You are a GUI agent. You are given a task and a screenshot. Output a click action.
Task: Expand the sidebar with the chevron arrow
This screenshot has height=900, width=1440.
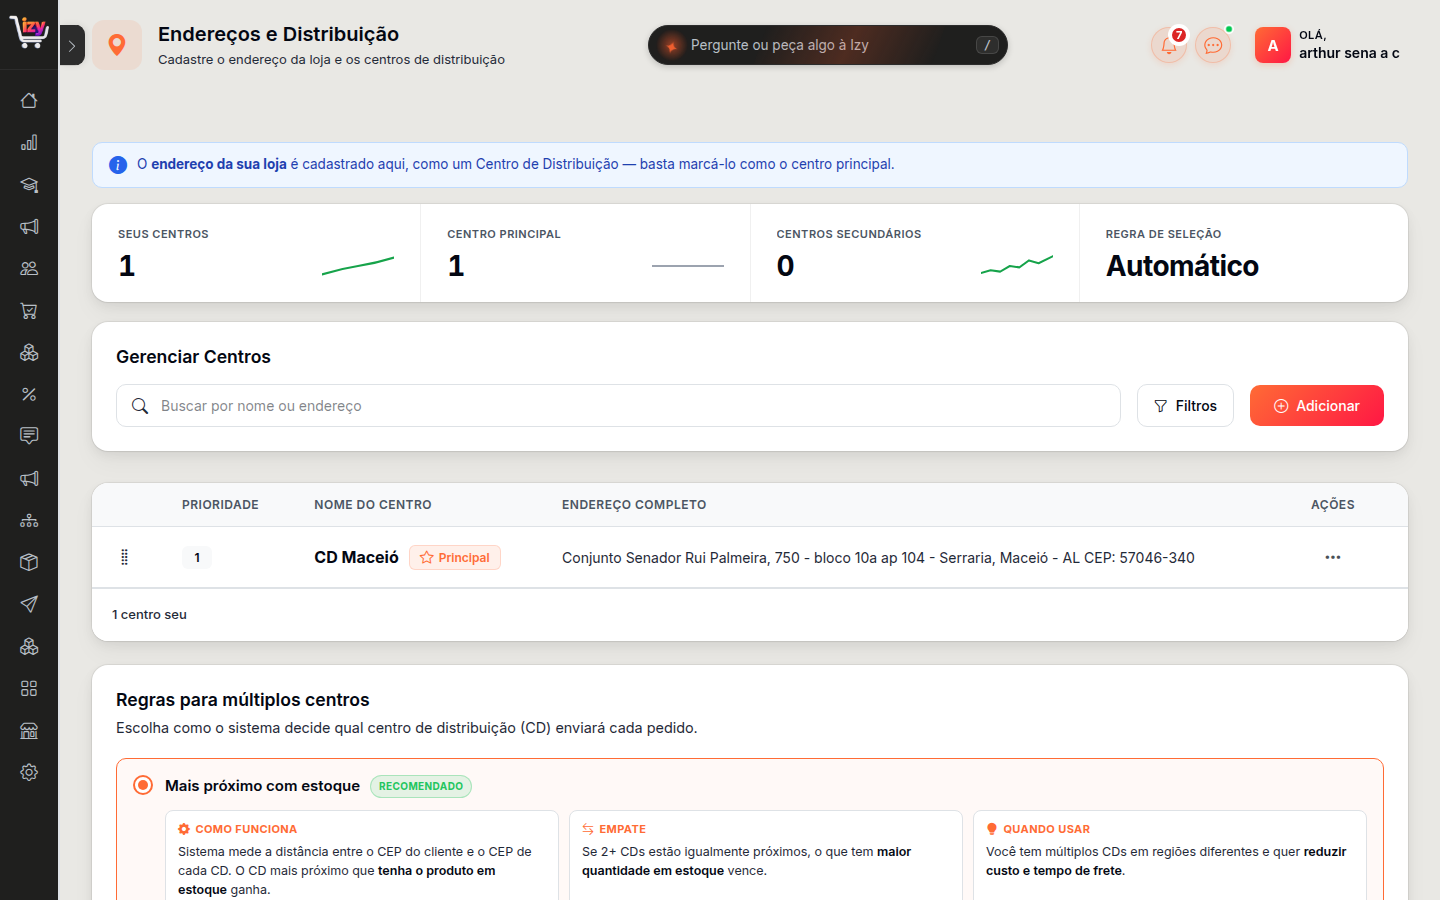tap(72, 45)
